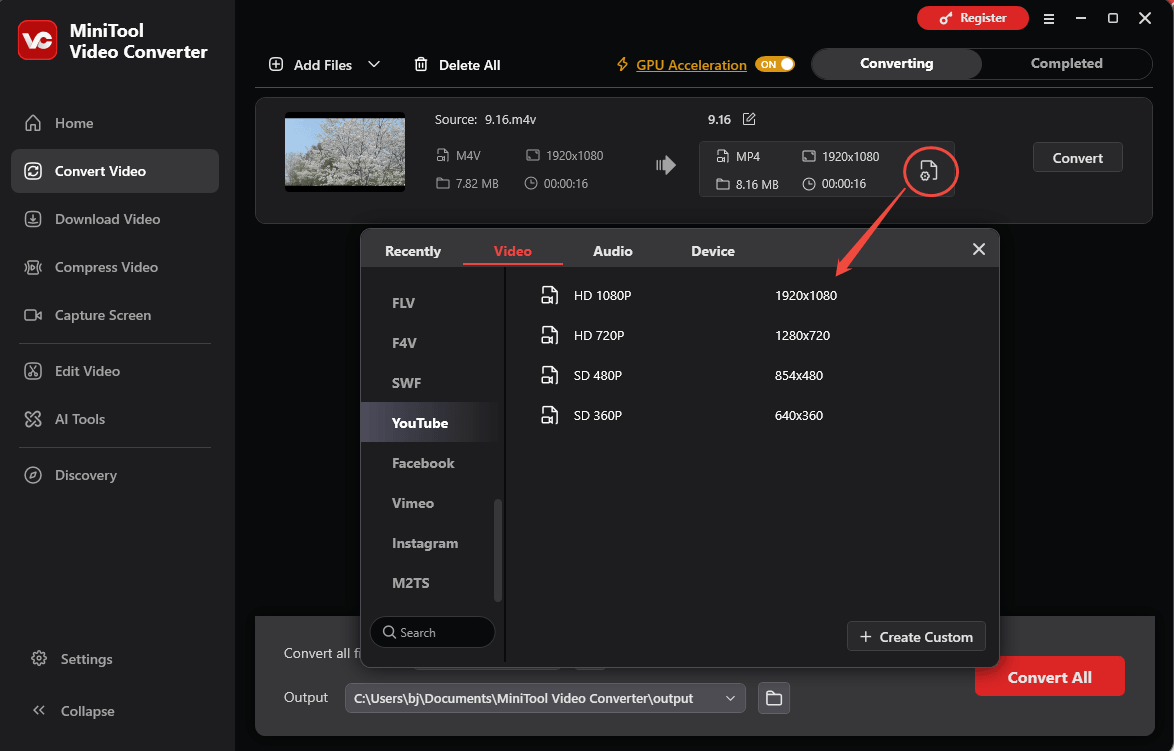Open the Output path dropdown
1174x751 pixels.
(x=730, y=698)
